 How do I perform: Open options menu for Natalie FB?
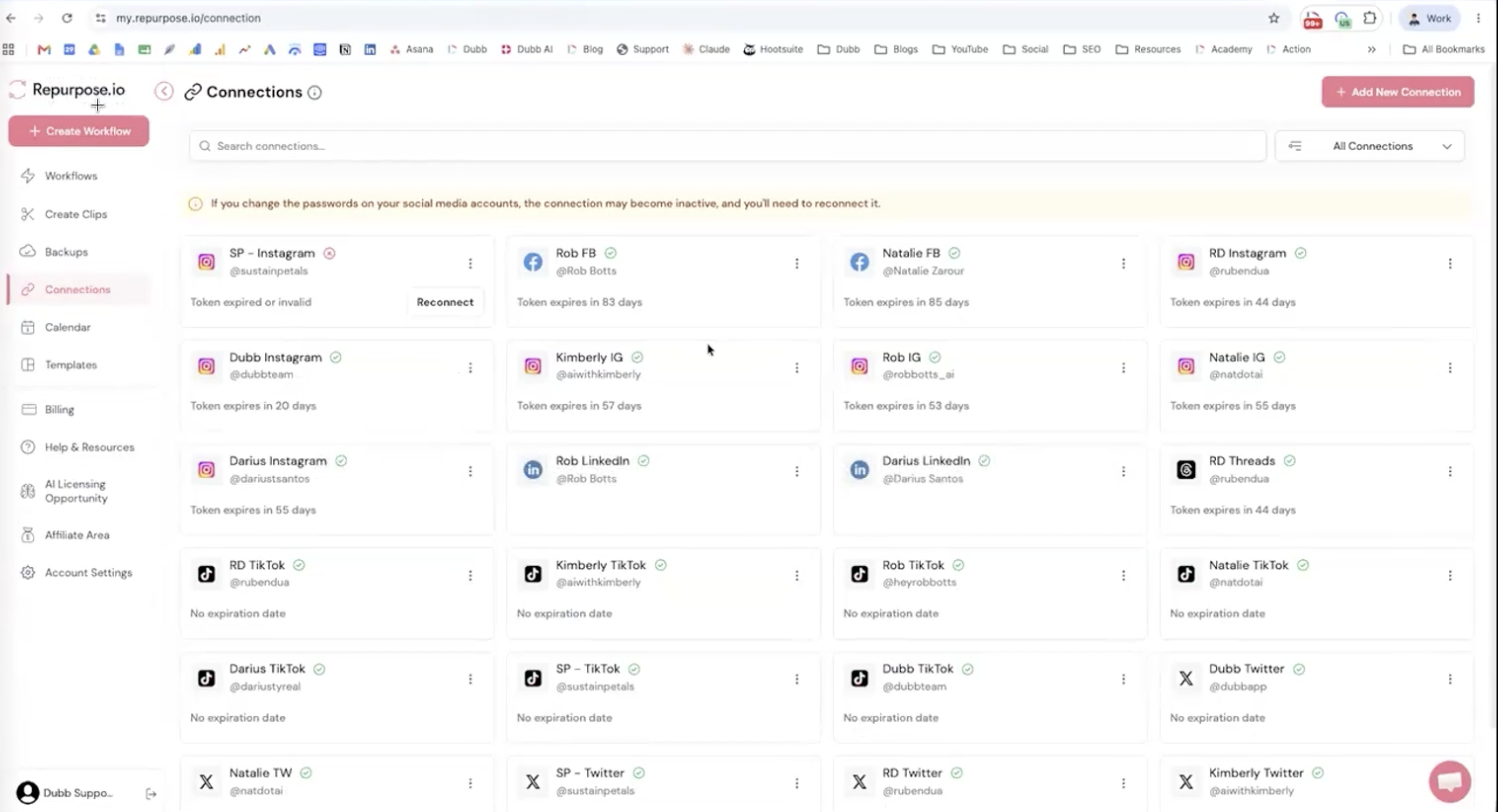pyautogui.click(x=1123, y=264)
